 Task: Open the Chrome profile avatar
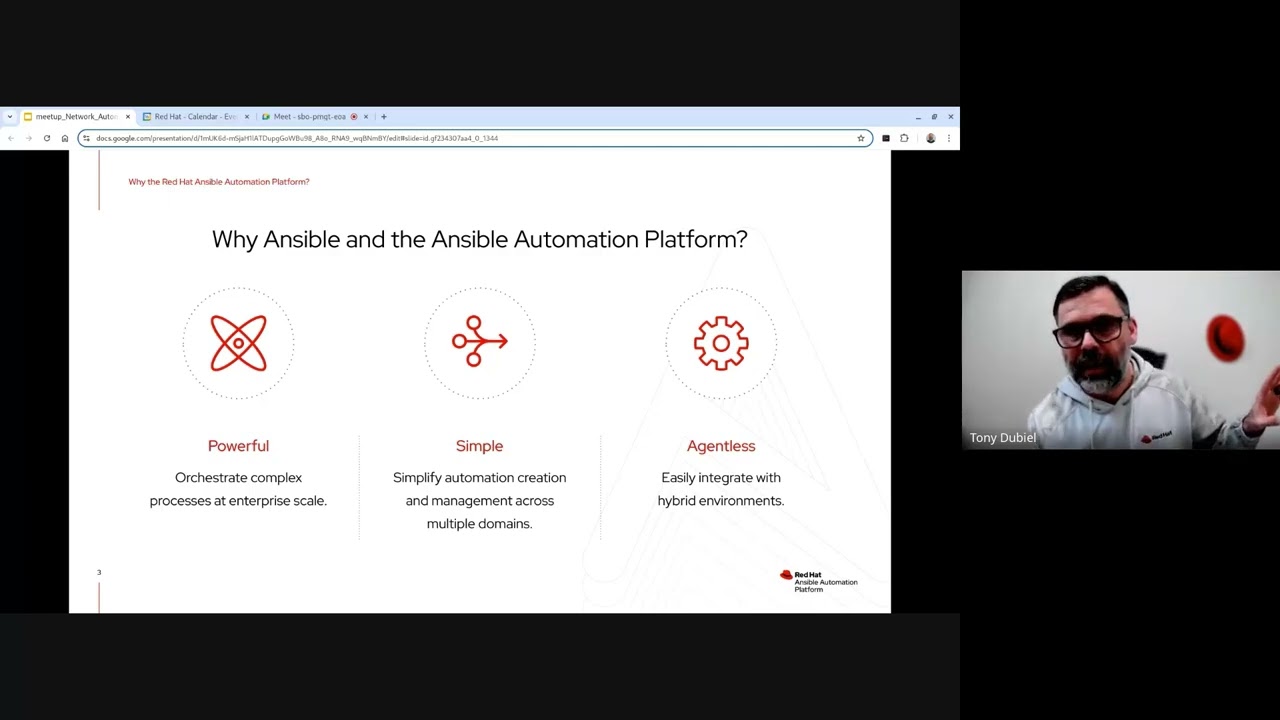(x=931, y=138)
